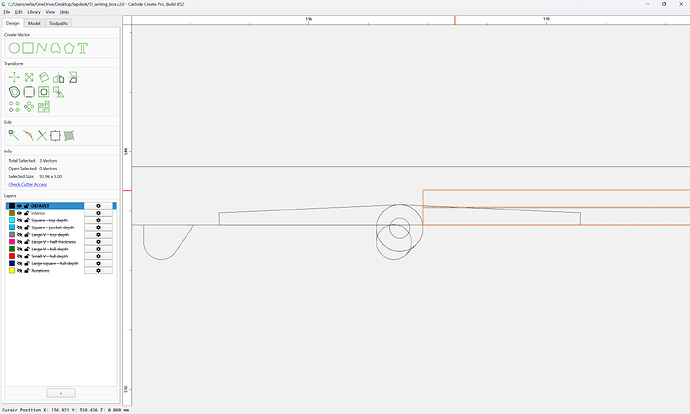Activate the Trim Vectors scissors tool
690x414 pixels.
tap(42, 136)
